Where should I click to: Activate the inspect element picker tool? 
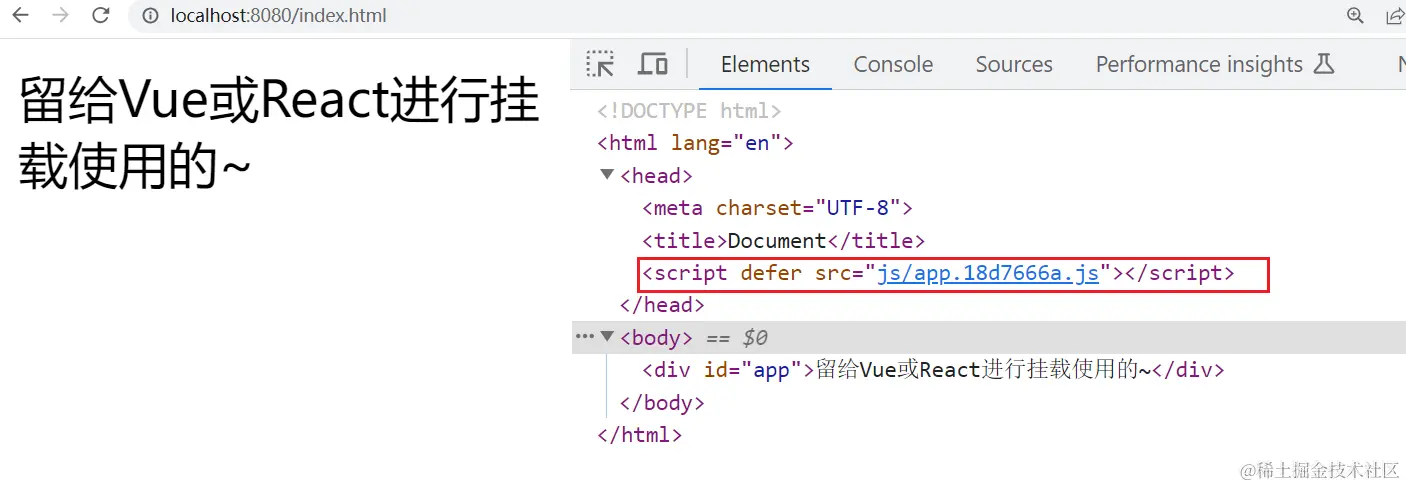(x=600, y=64)
